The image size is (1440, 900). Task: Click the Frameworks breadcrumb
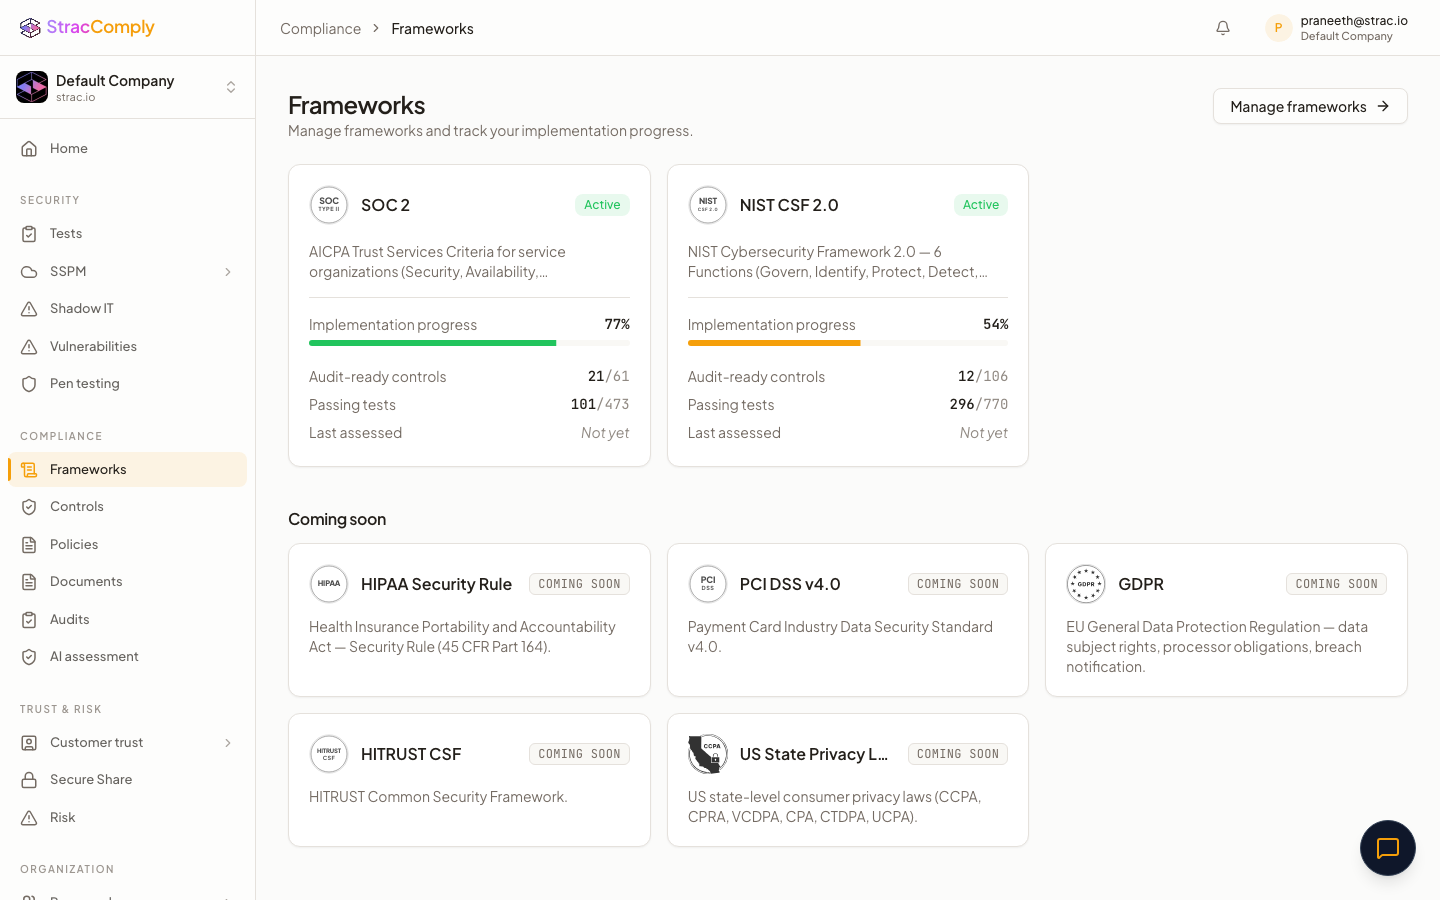432,29
